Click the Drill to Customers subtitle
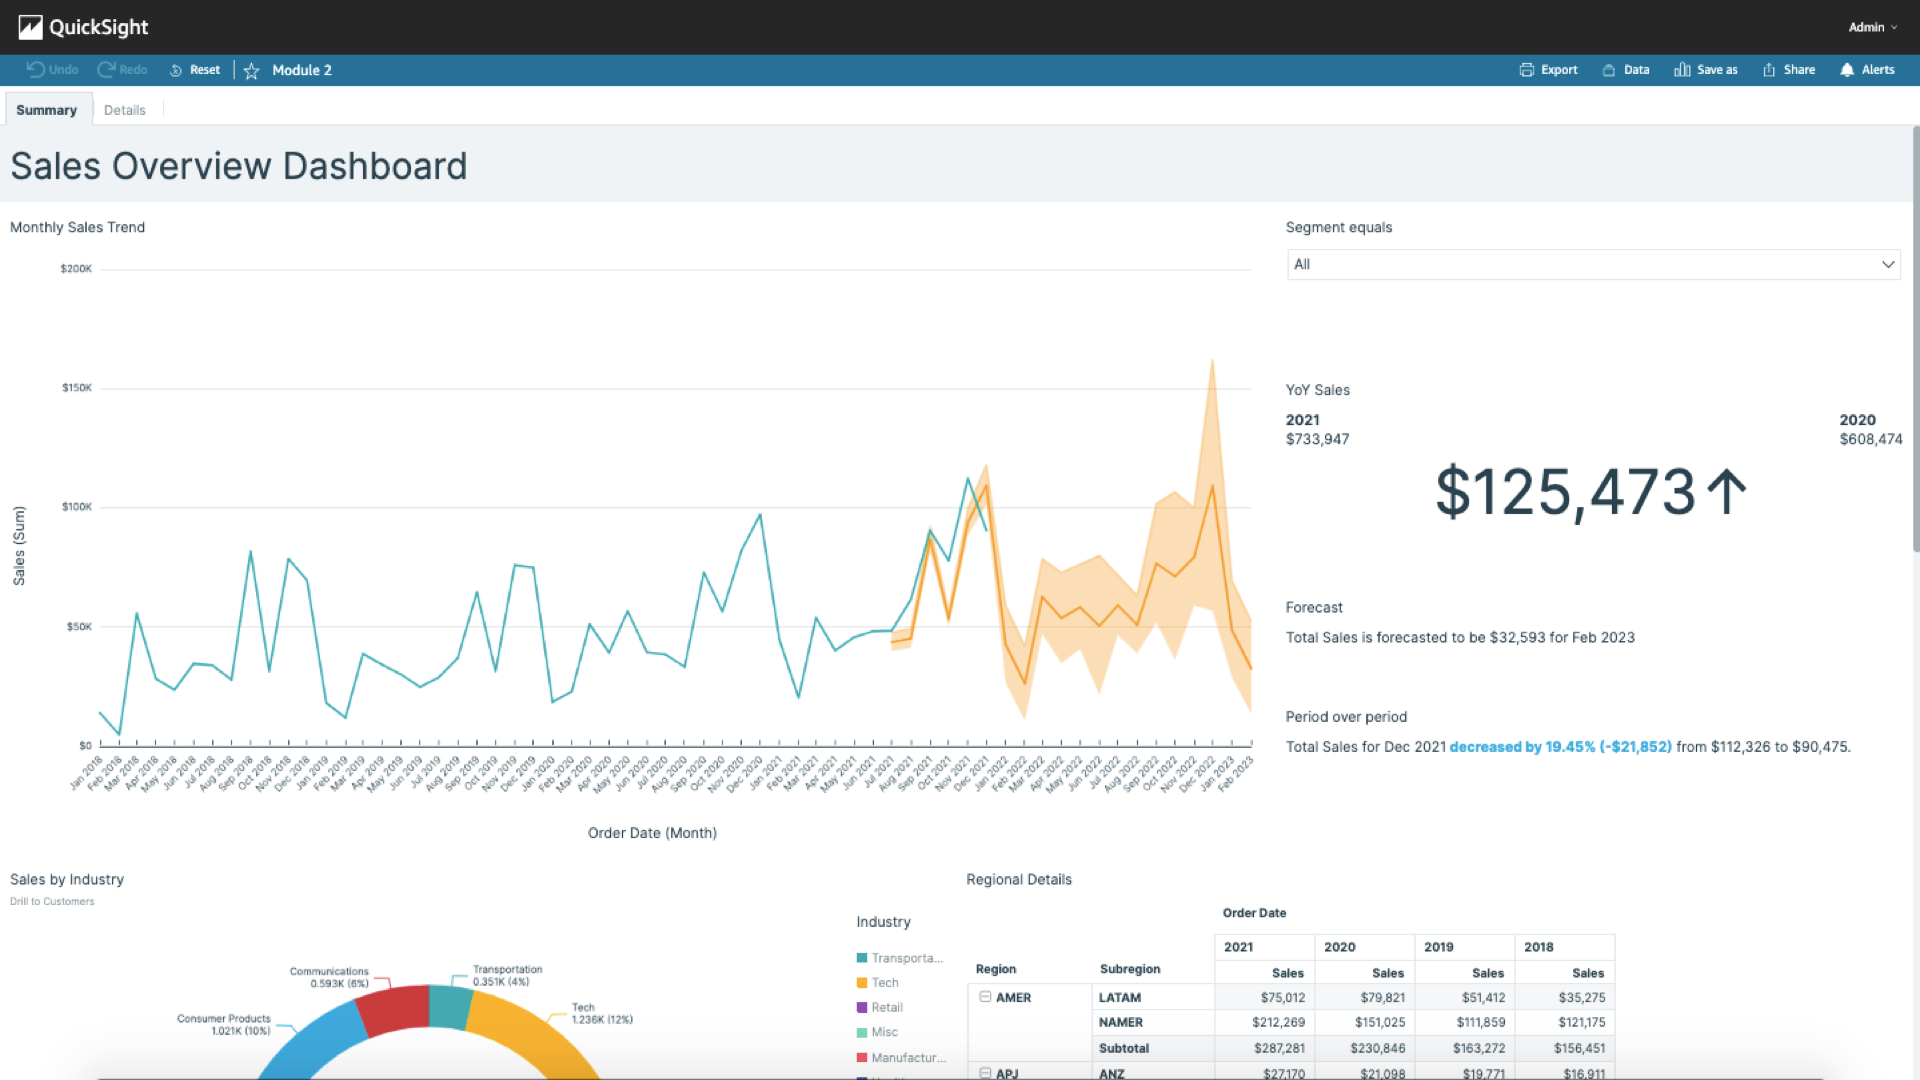 pos(52,902)
